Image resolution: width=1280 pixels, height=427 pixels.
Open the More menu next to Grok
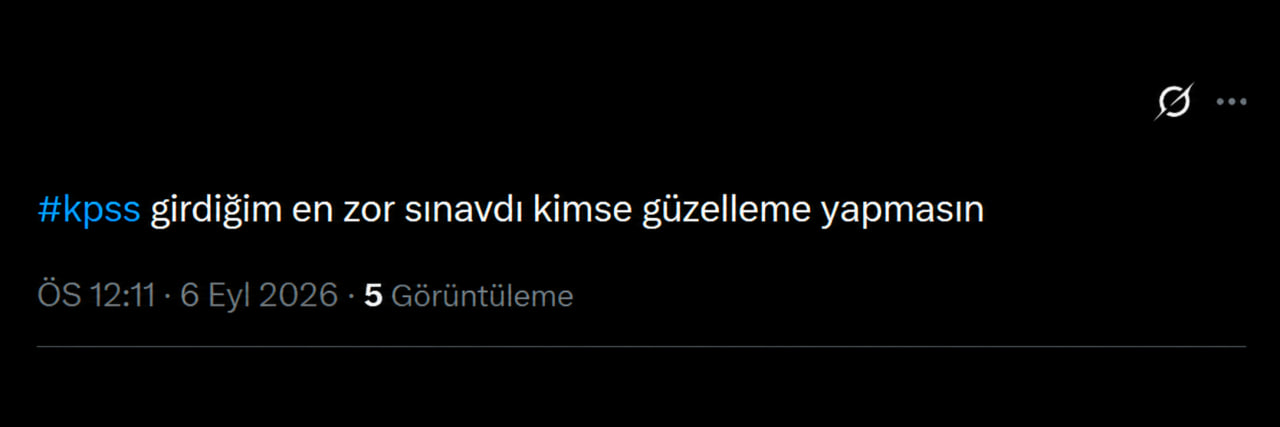click(x=1231, y=102)
